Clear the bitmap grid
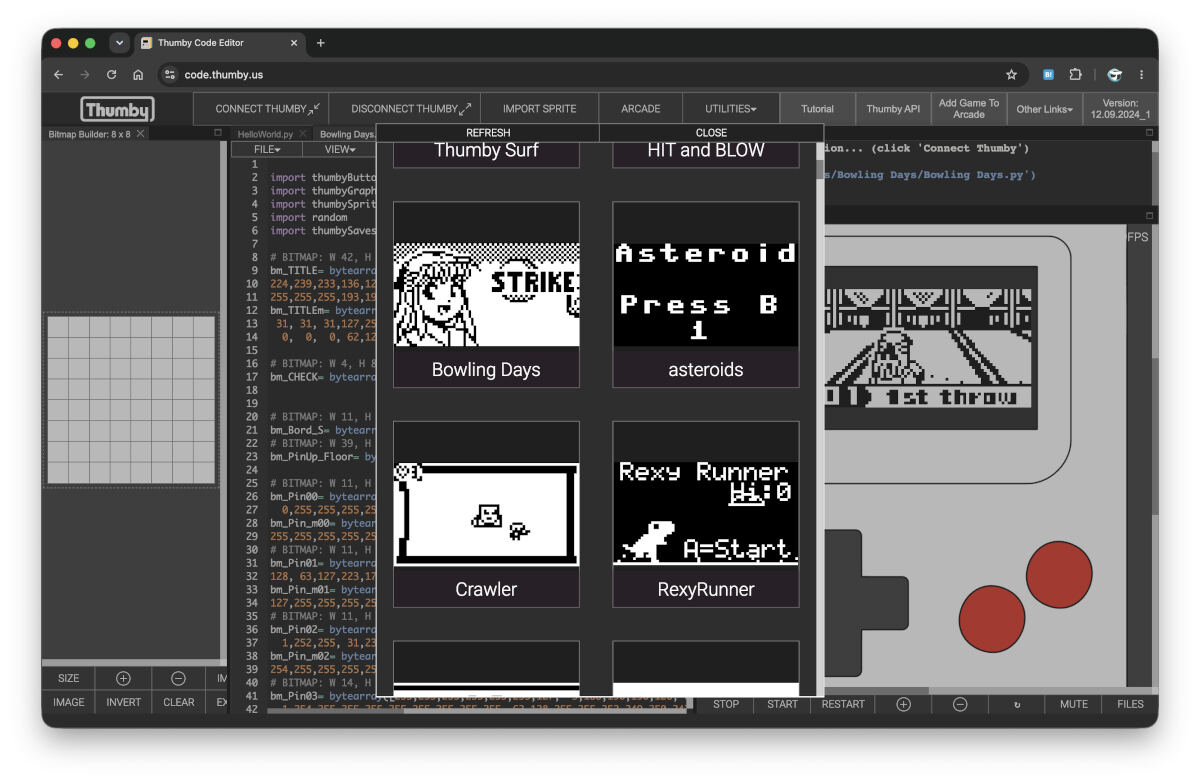The image size is (1200, 783). tap(179, 702)
